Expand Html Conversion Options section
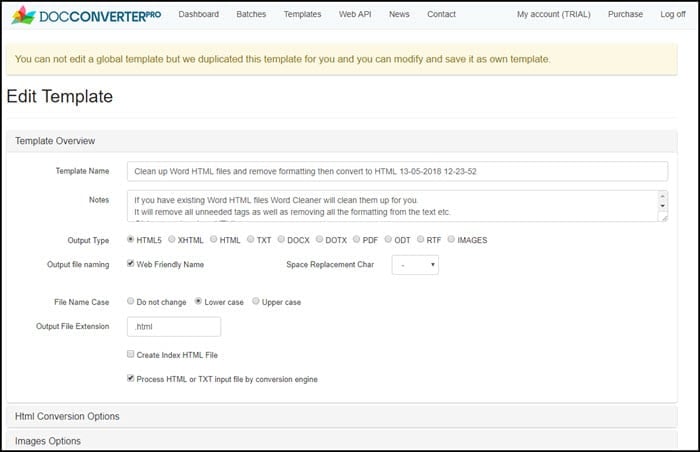Image resolution: width=700 pixels, height=452 pixels. [x=342, y=416]
